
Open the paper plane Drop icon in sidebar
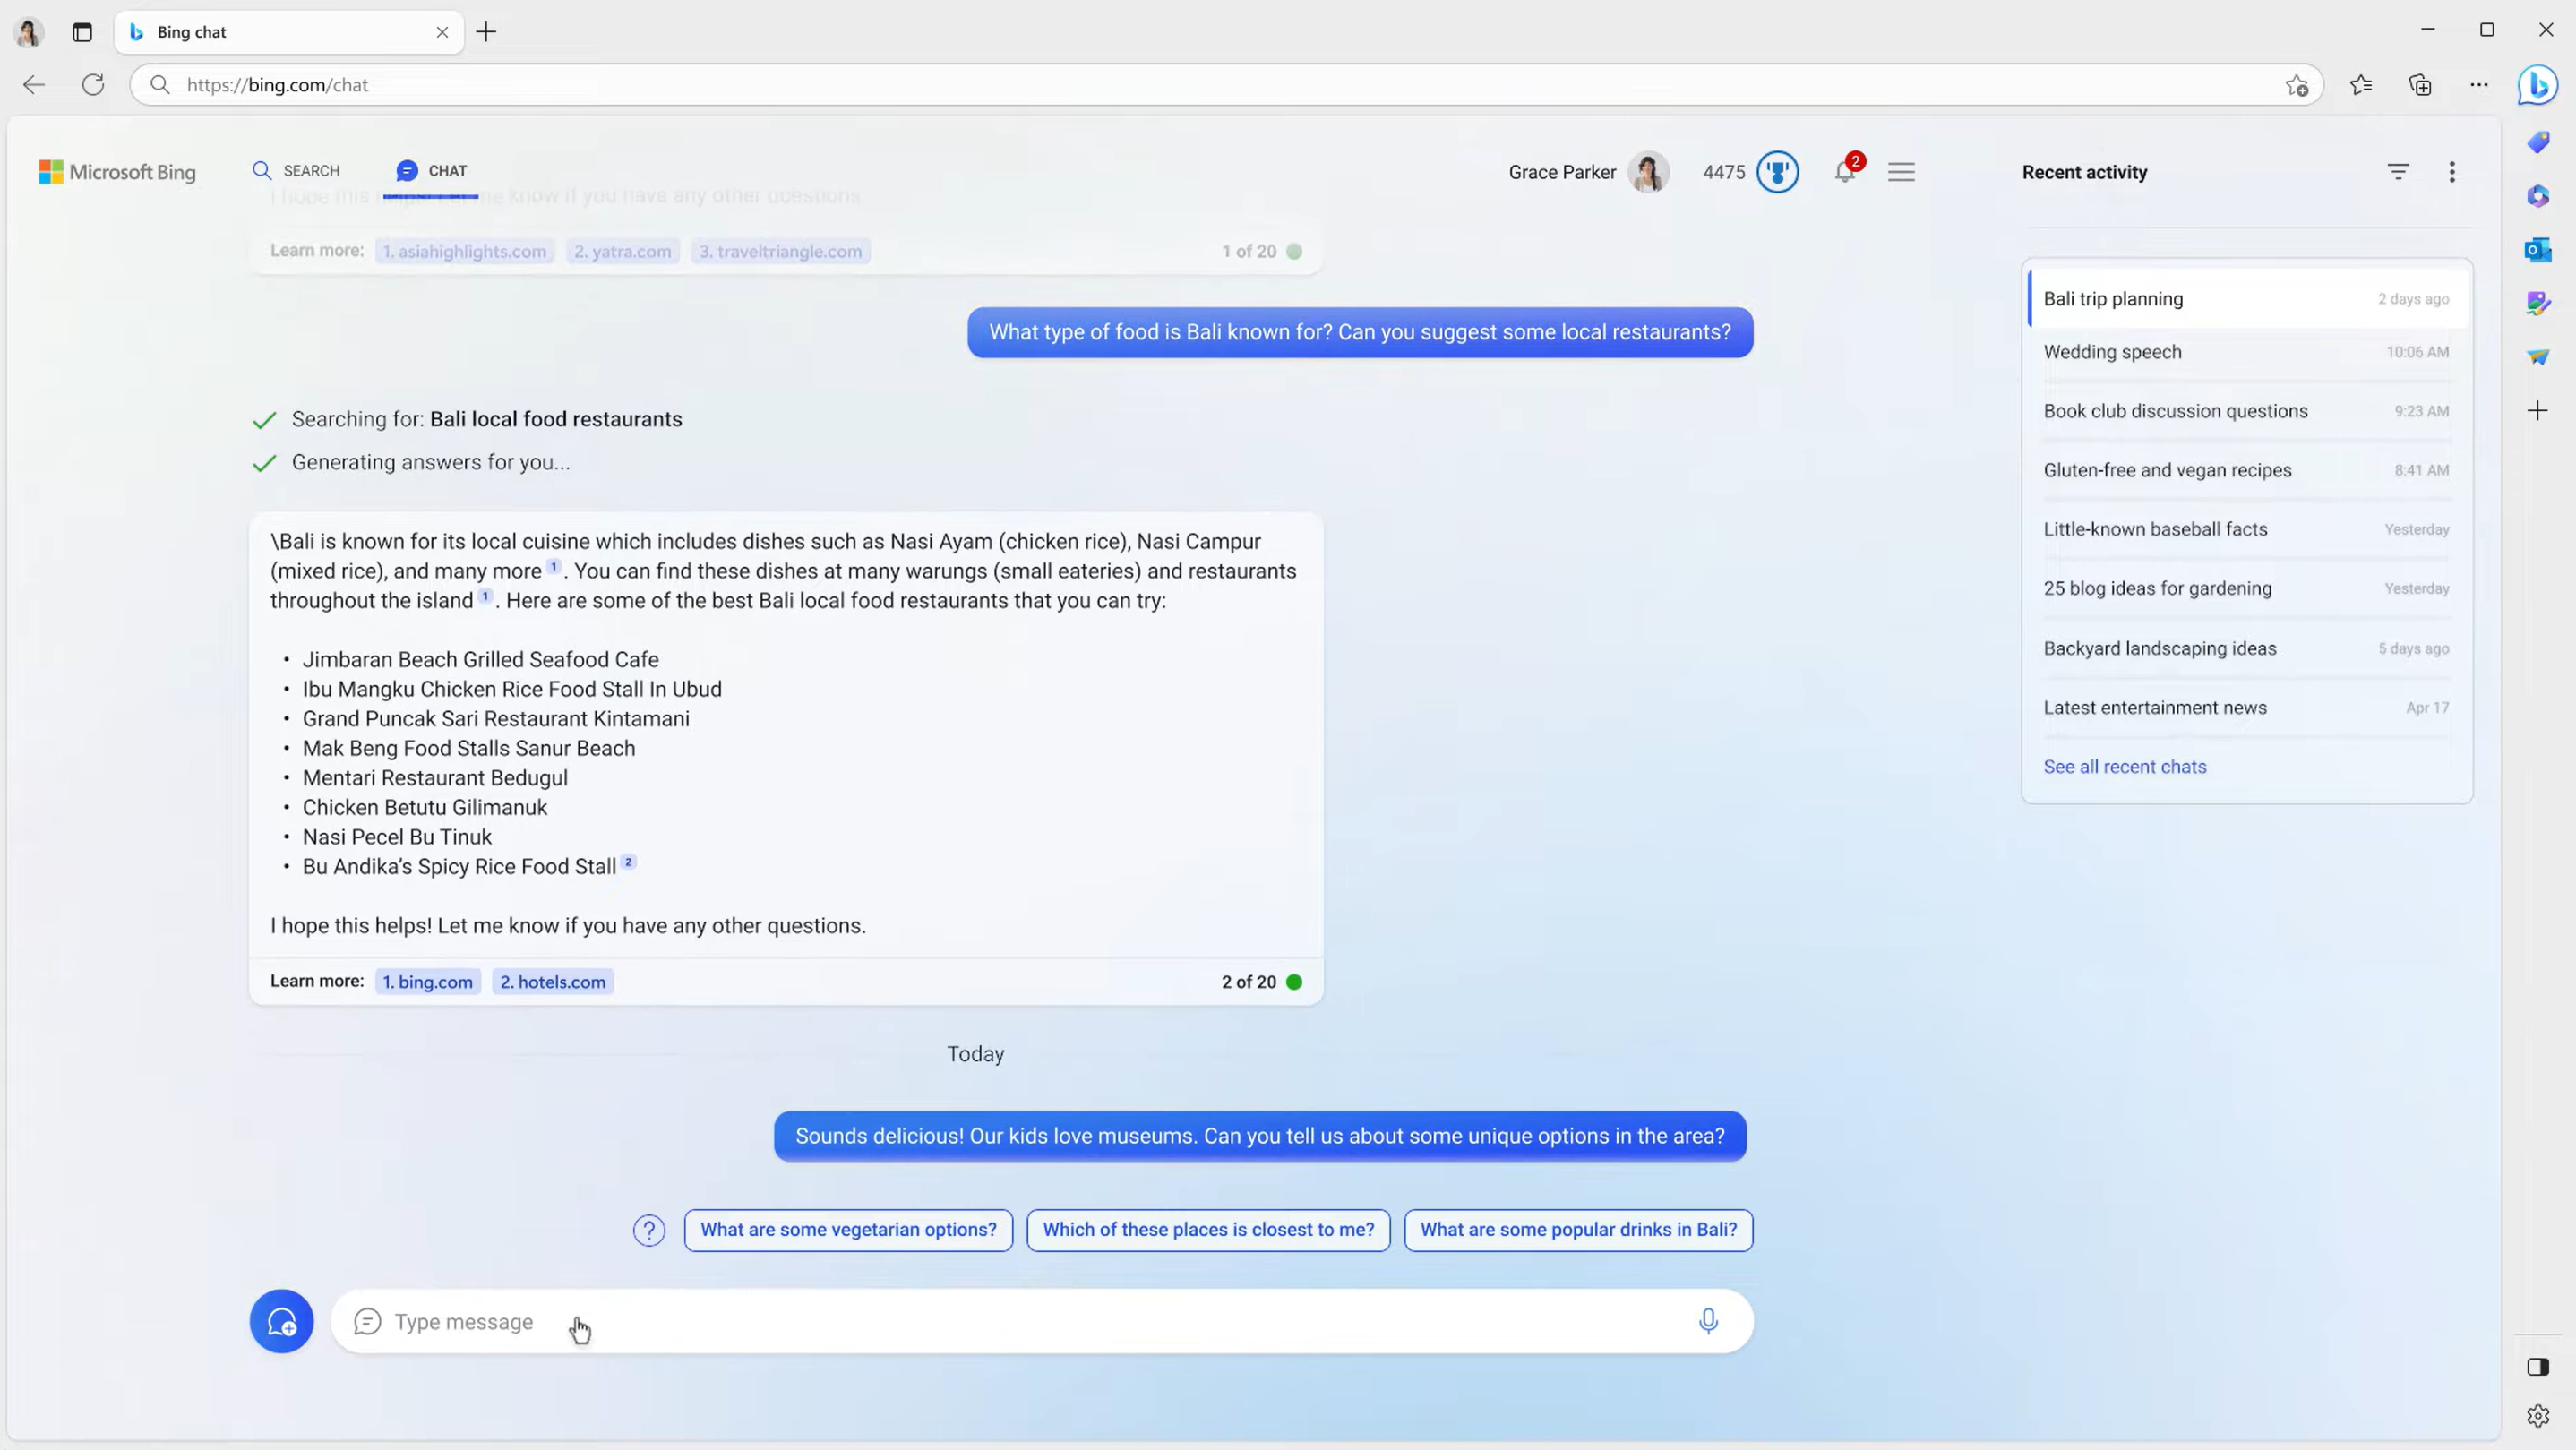[x=2538, y=357]
